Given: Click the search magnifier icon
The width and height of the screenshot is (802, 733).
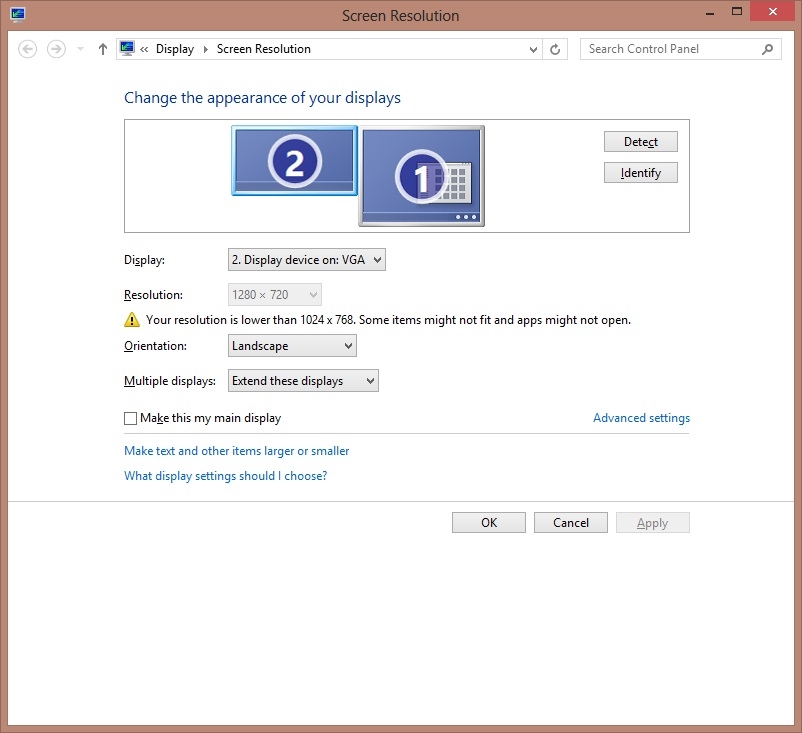Looking at the screenshot, I should (x=767, y=49).
